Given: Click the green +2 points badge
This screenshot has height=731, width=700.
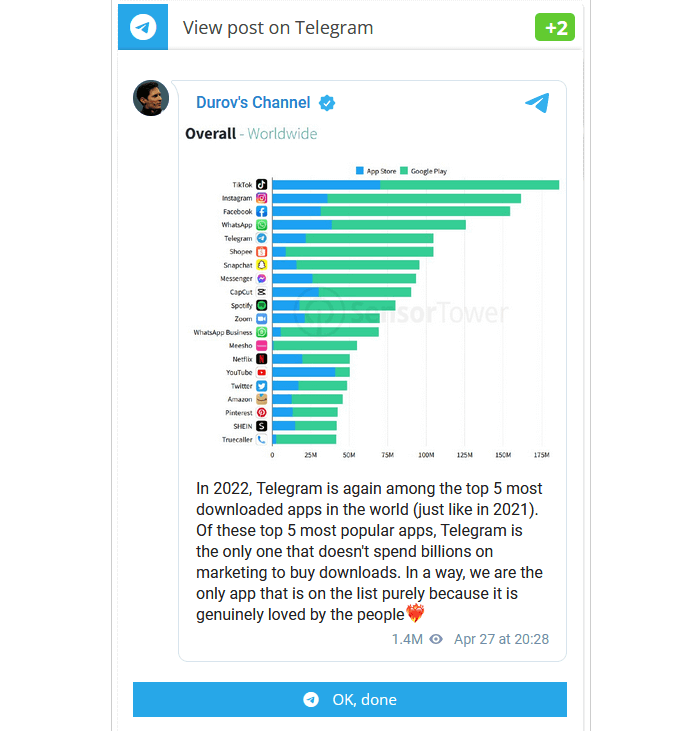Looking at the screenshot, I should [555, 28].
